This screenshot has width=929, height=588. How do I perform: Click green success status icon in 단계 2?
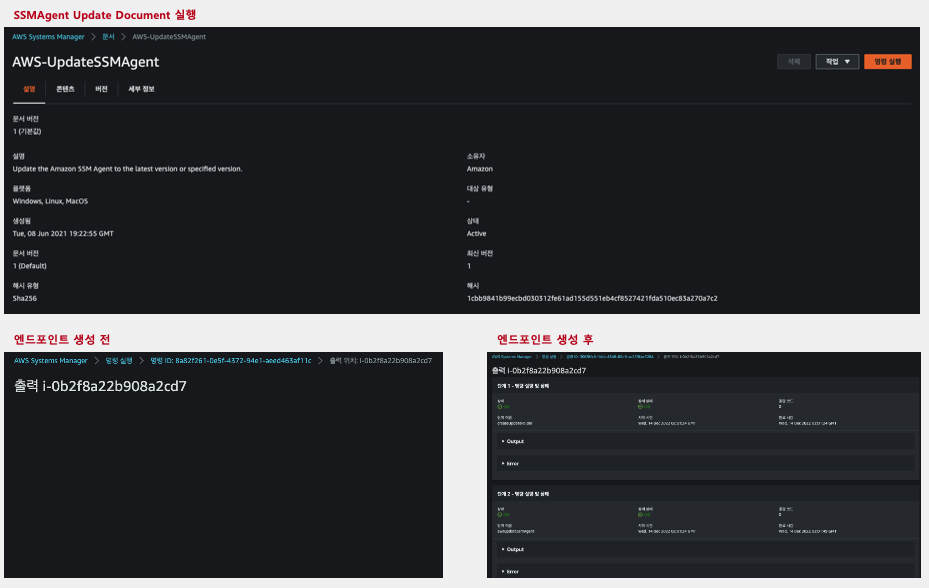click(500, 514)
